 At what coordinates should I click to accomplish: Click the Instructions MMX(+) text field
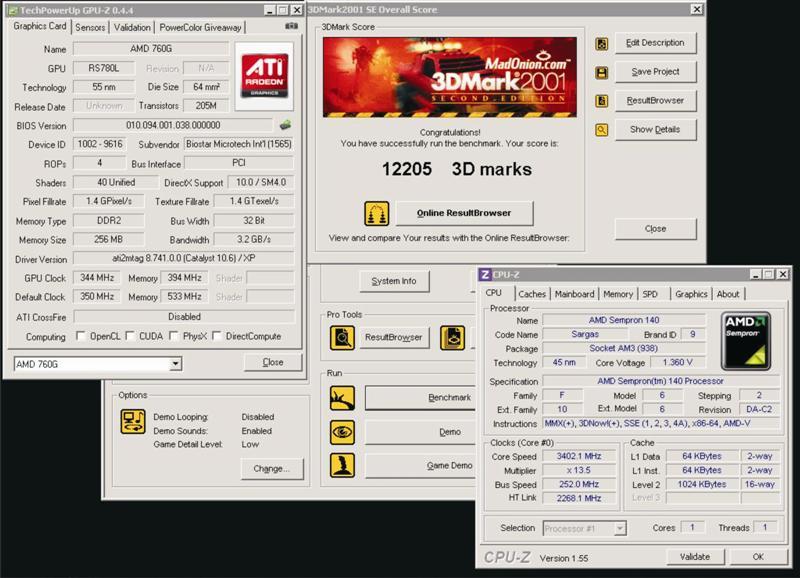click(661, 423)
